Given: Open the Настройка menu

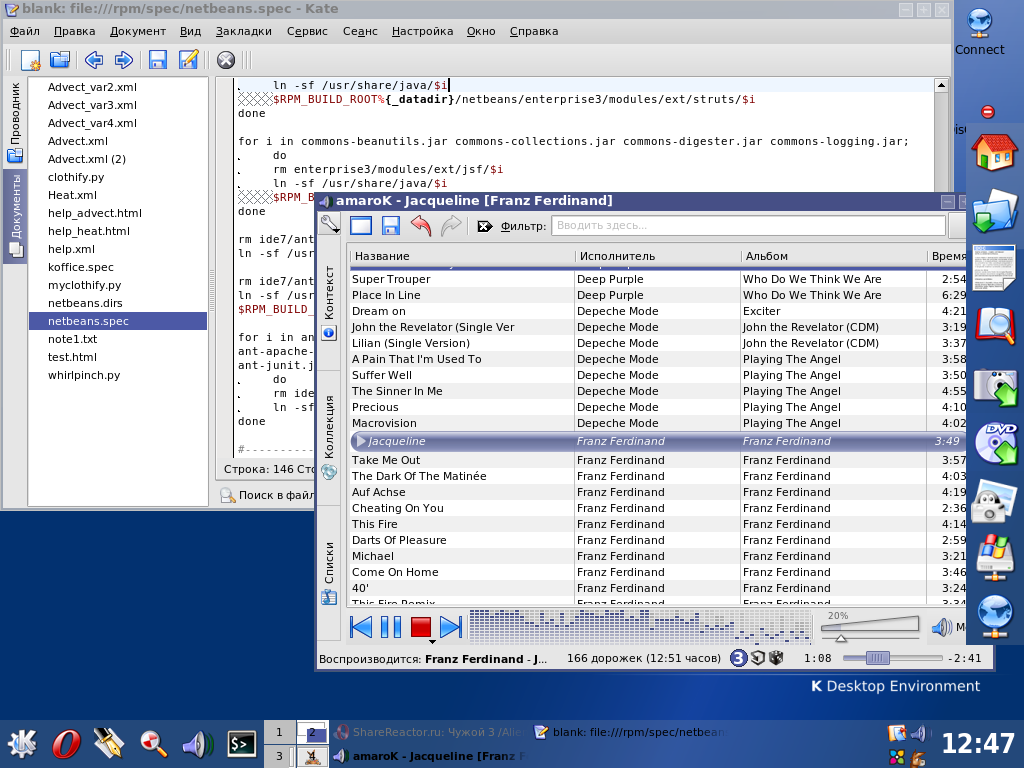Looking at the screenshot, I should click(x=422, y=31).
